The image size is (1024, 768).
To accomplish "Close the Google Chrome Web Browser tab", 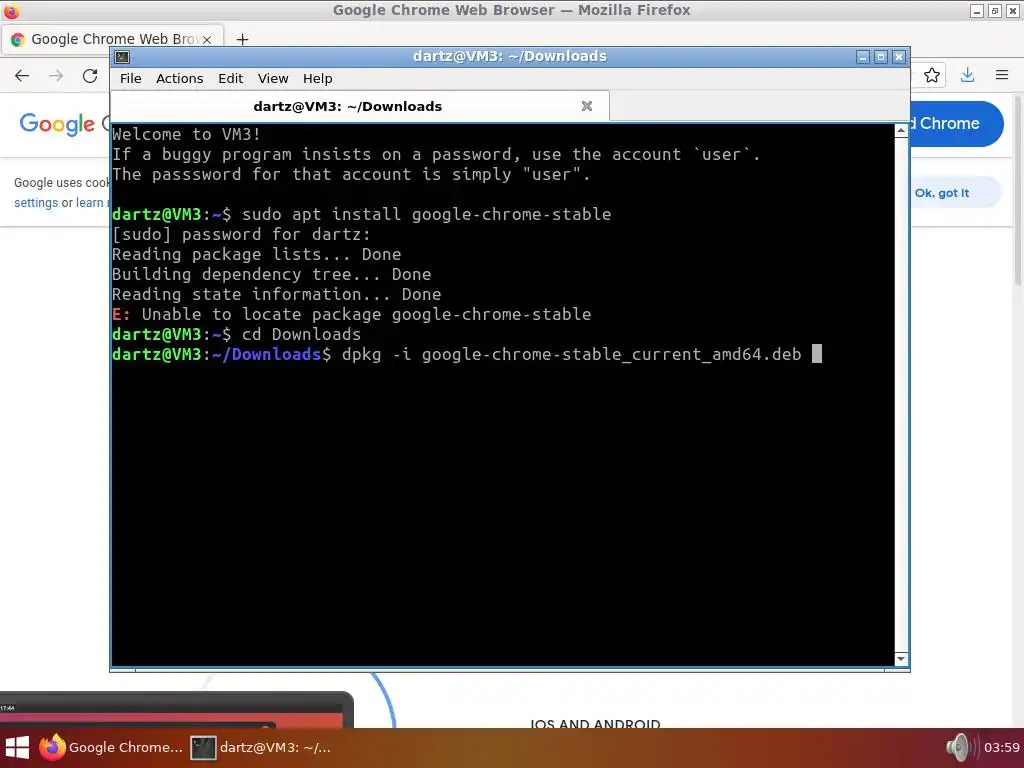I will point(207,40).
